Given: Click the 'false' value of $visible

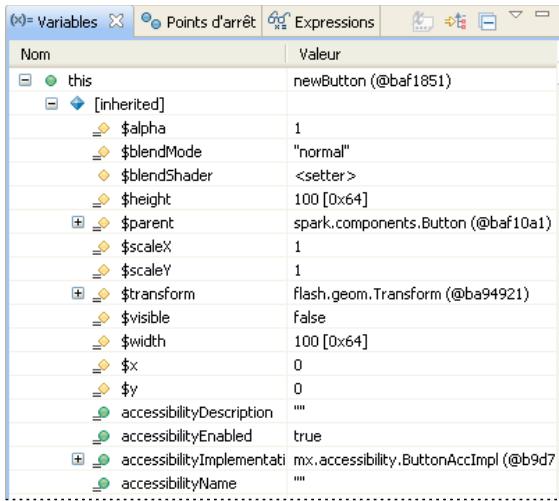Looking at the screenshot, I should [309, 317].
